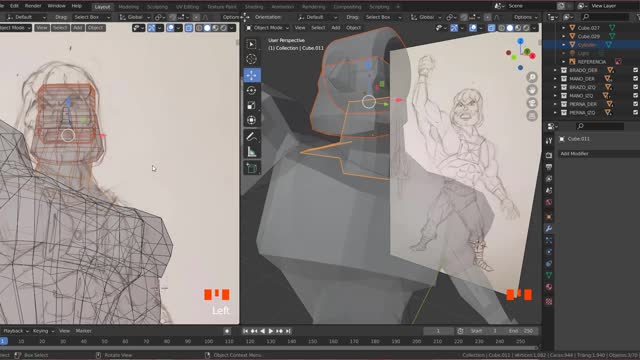The width and height of the screenshot is (640, 360).
Task: Open the World properties tab
Action: click(549, 202)
